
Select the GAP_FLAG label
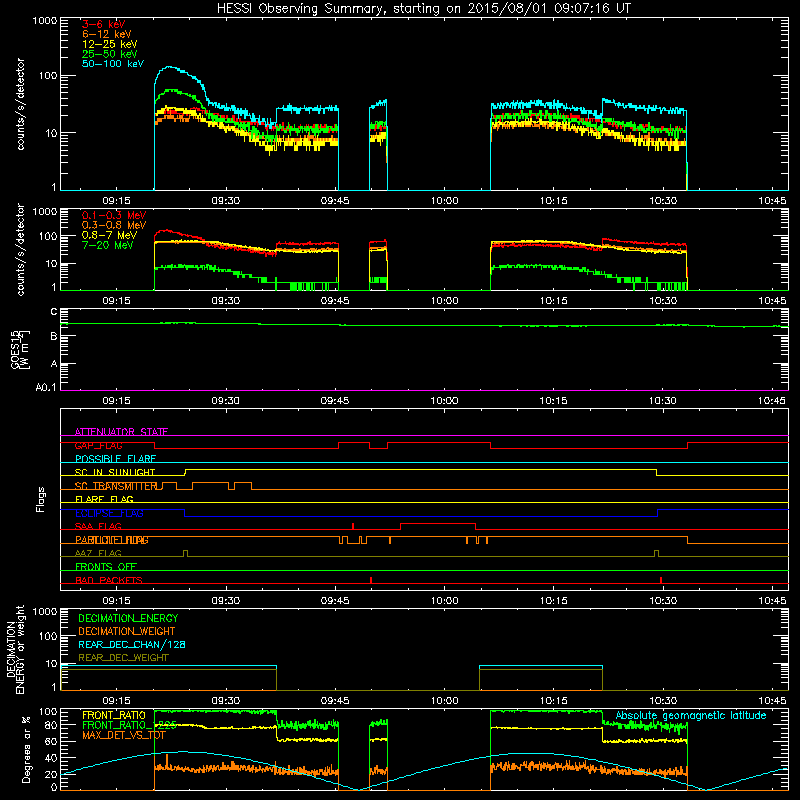99,445
